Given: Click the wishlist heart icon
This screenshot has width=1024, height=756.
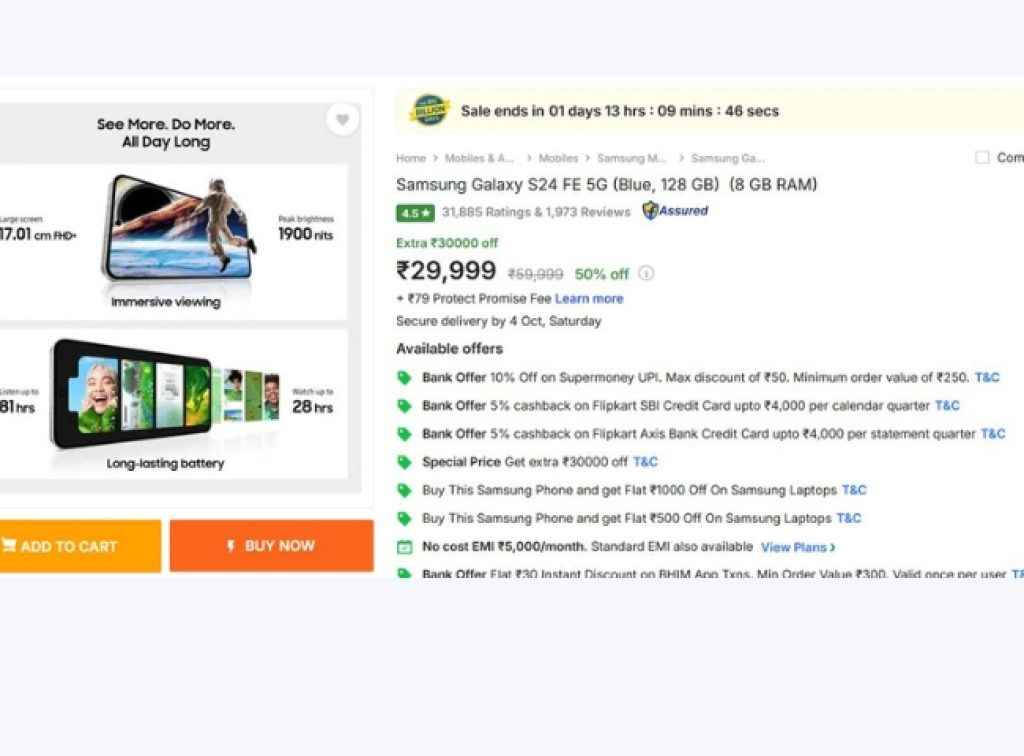Looking at the screenshot, I should point(343,118).
